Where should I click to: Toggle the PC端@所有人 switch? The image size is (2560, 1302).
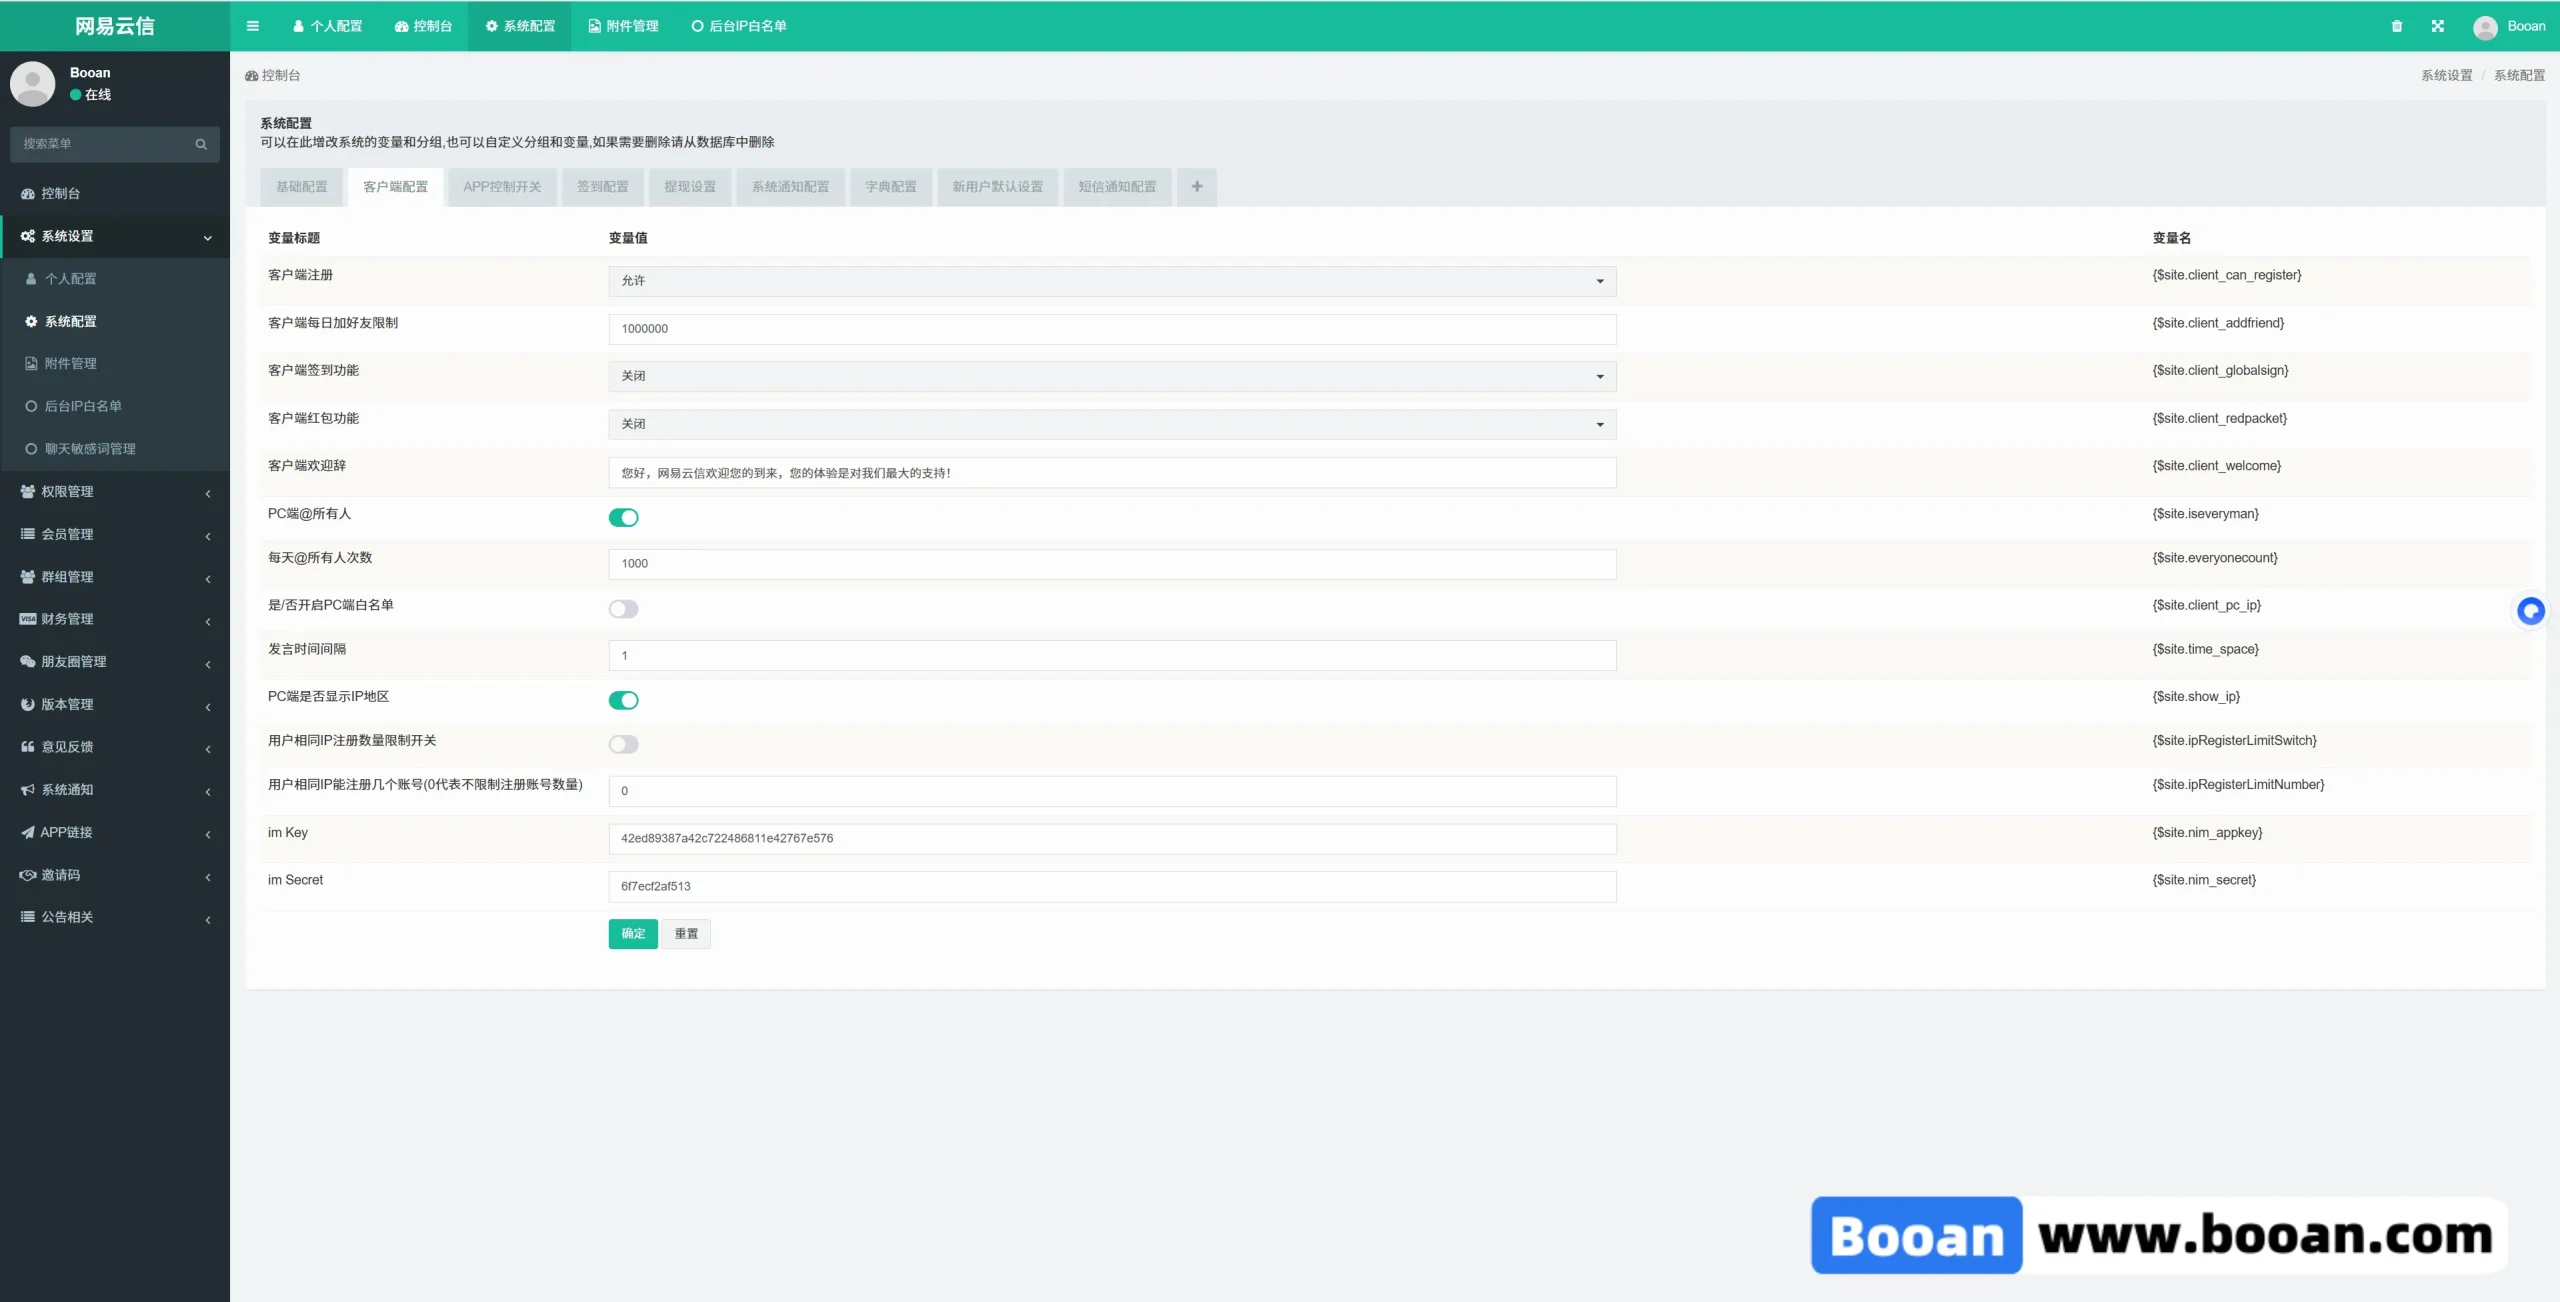point(623,517)
